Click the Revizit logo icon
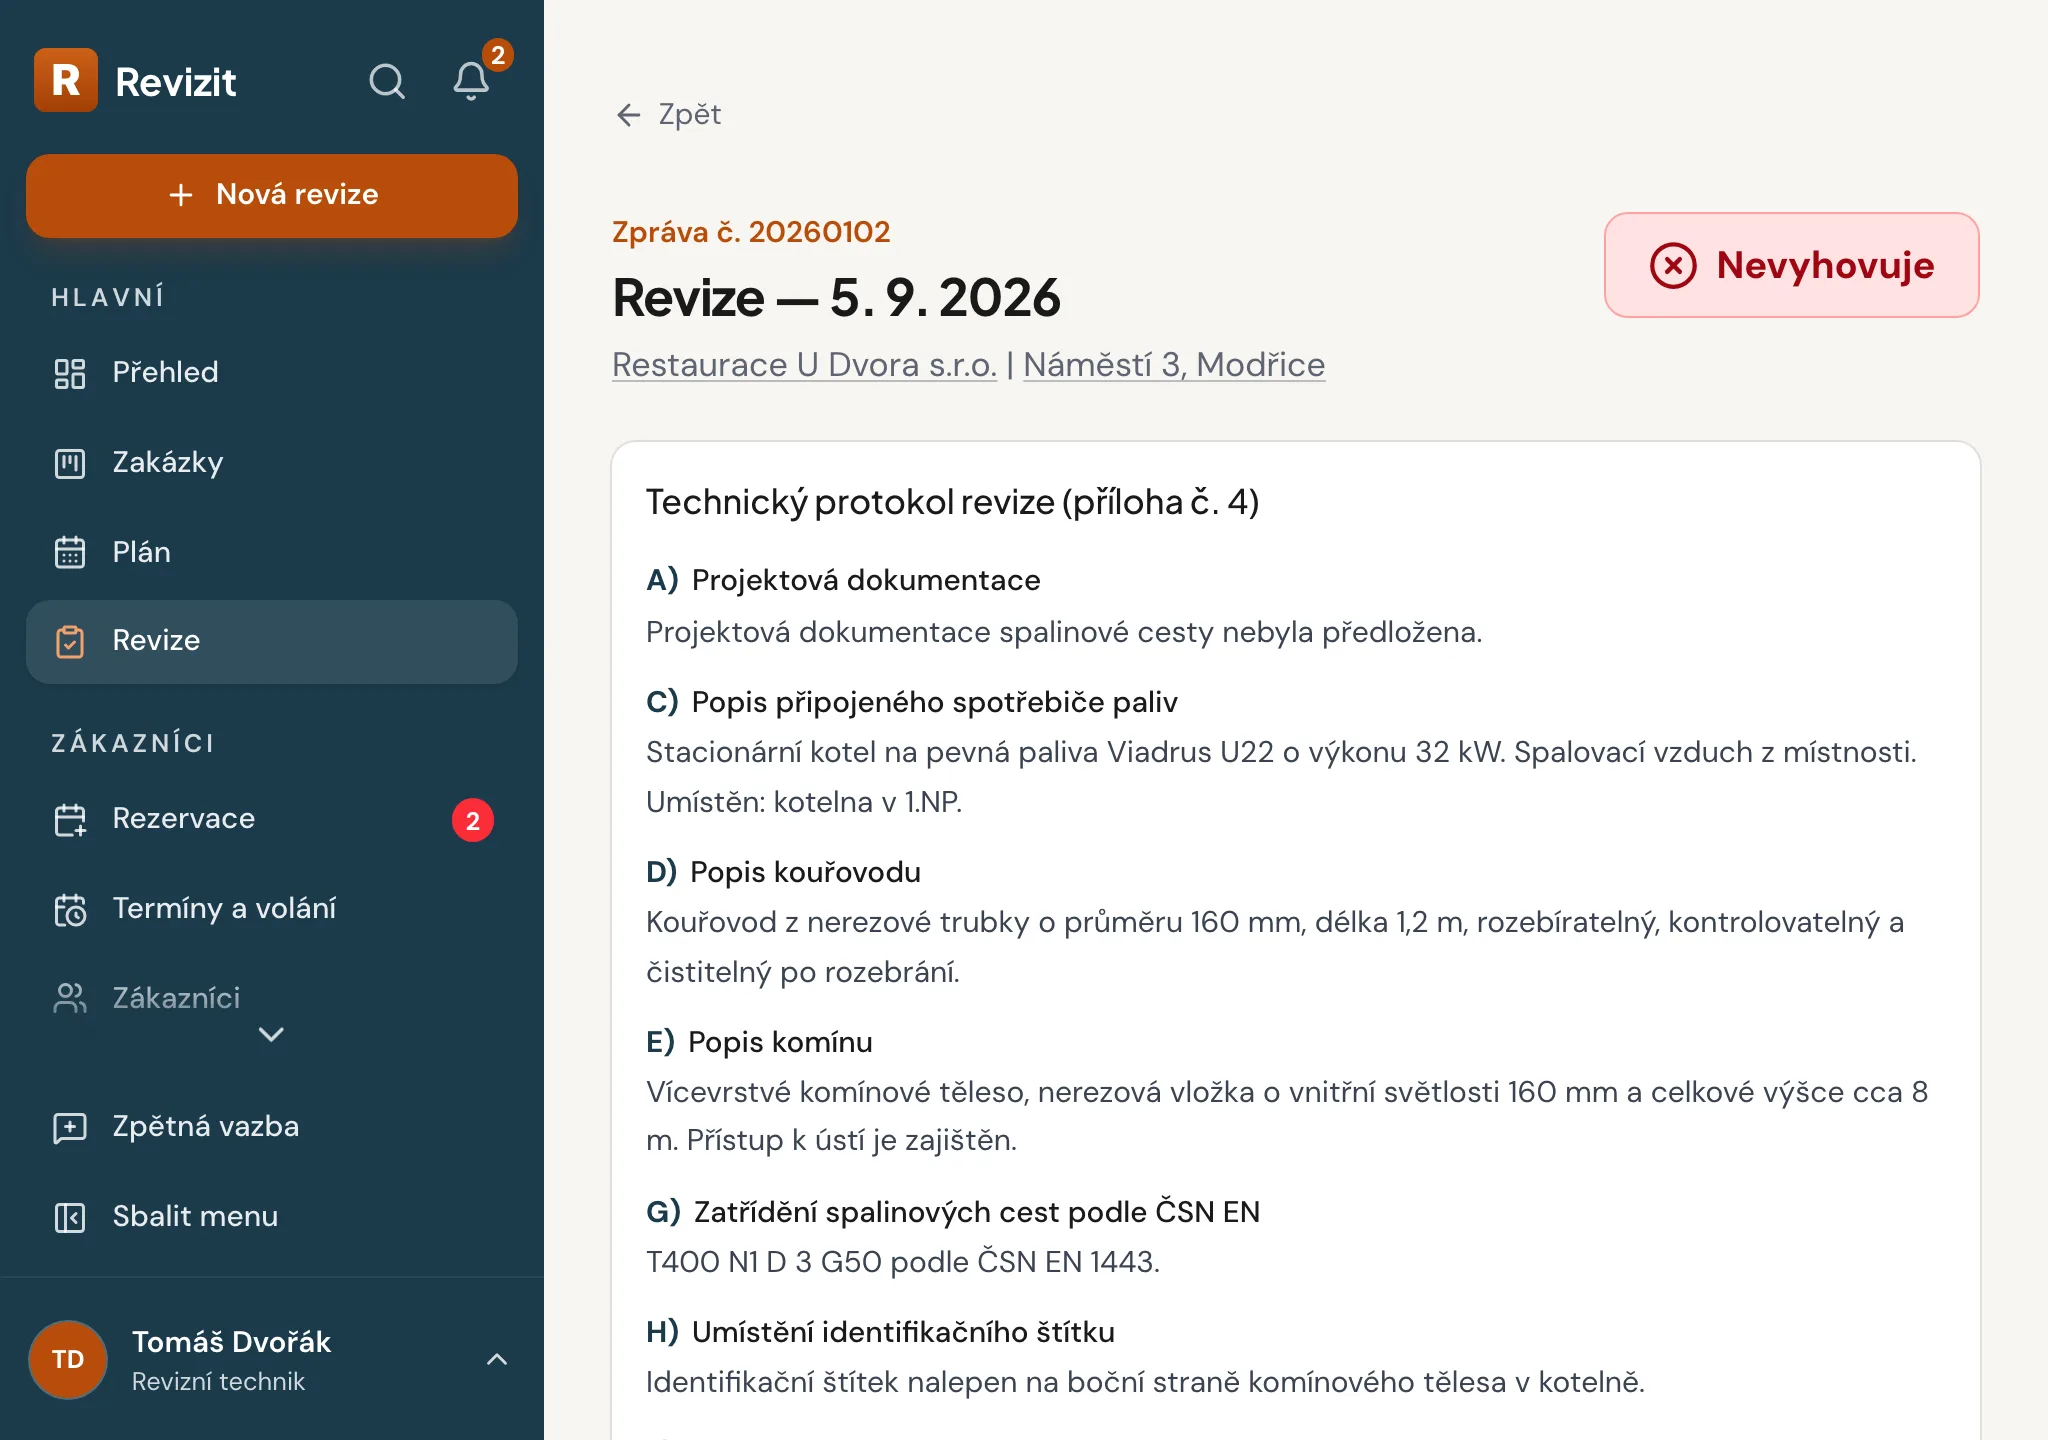Screen dimensions: 2048x1440 (66, 80)
